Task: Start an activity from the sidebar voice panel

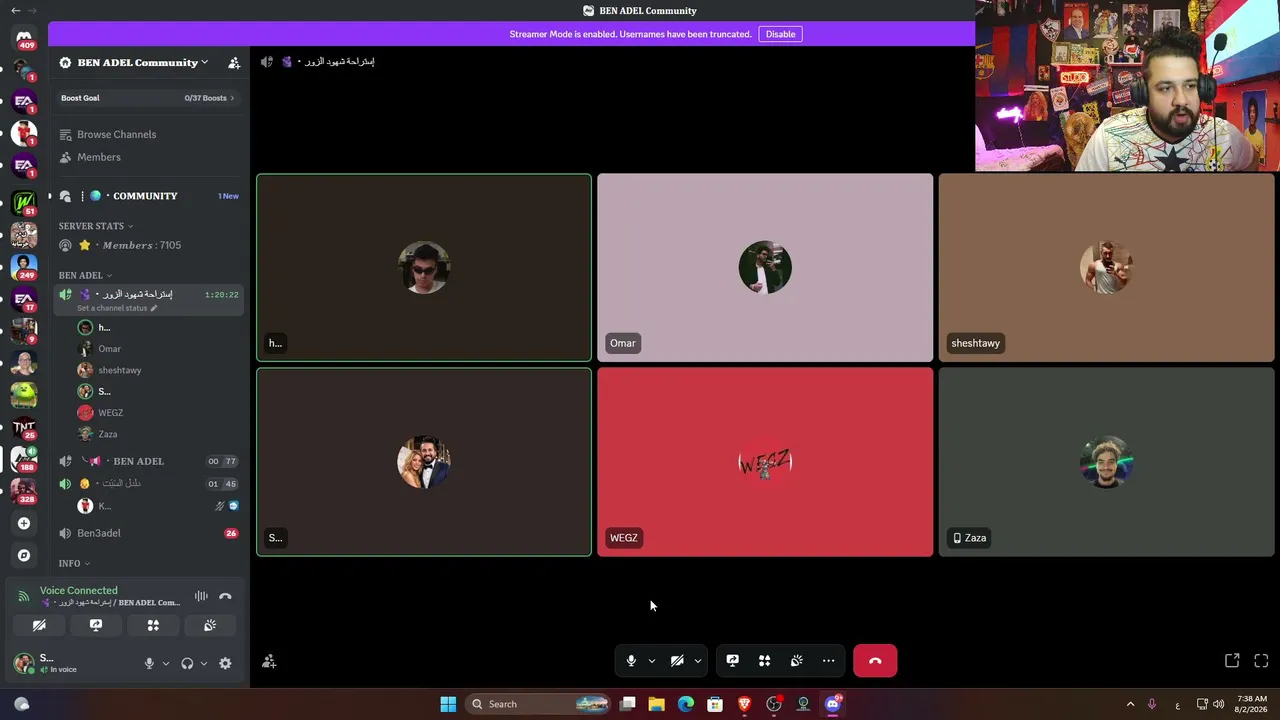Action: pyautogui.click(x=153, y=625)
